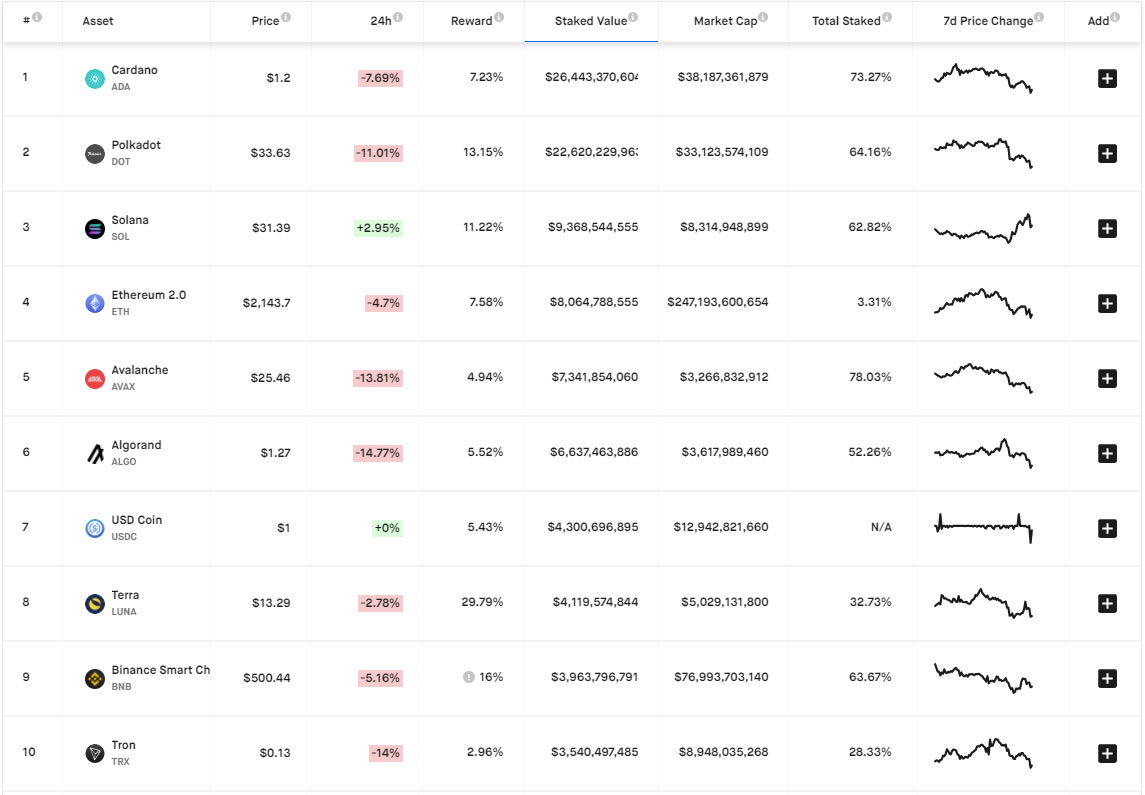Click the Solana coin logo

click(95, 229)
